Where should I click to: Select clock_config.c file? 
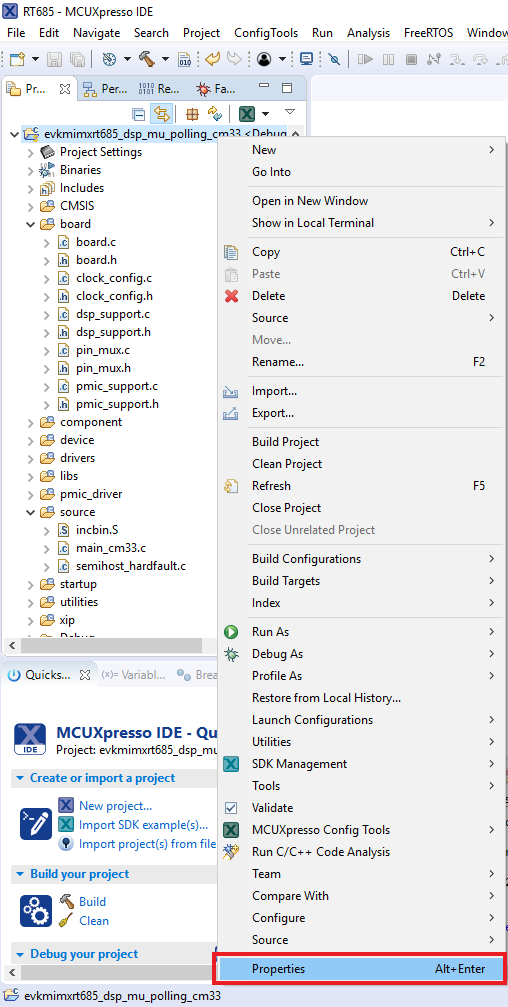pyautogui.click(x=114, y=278)
